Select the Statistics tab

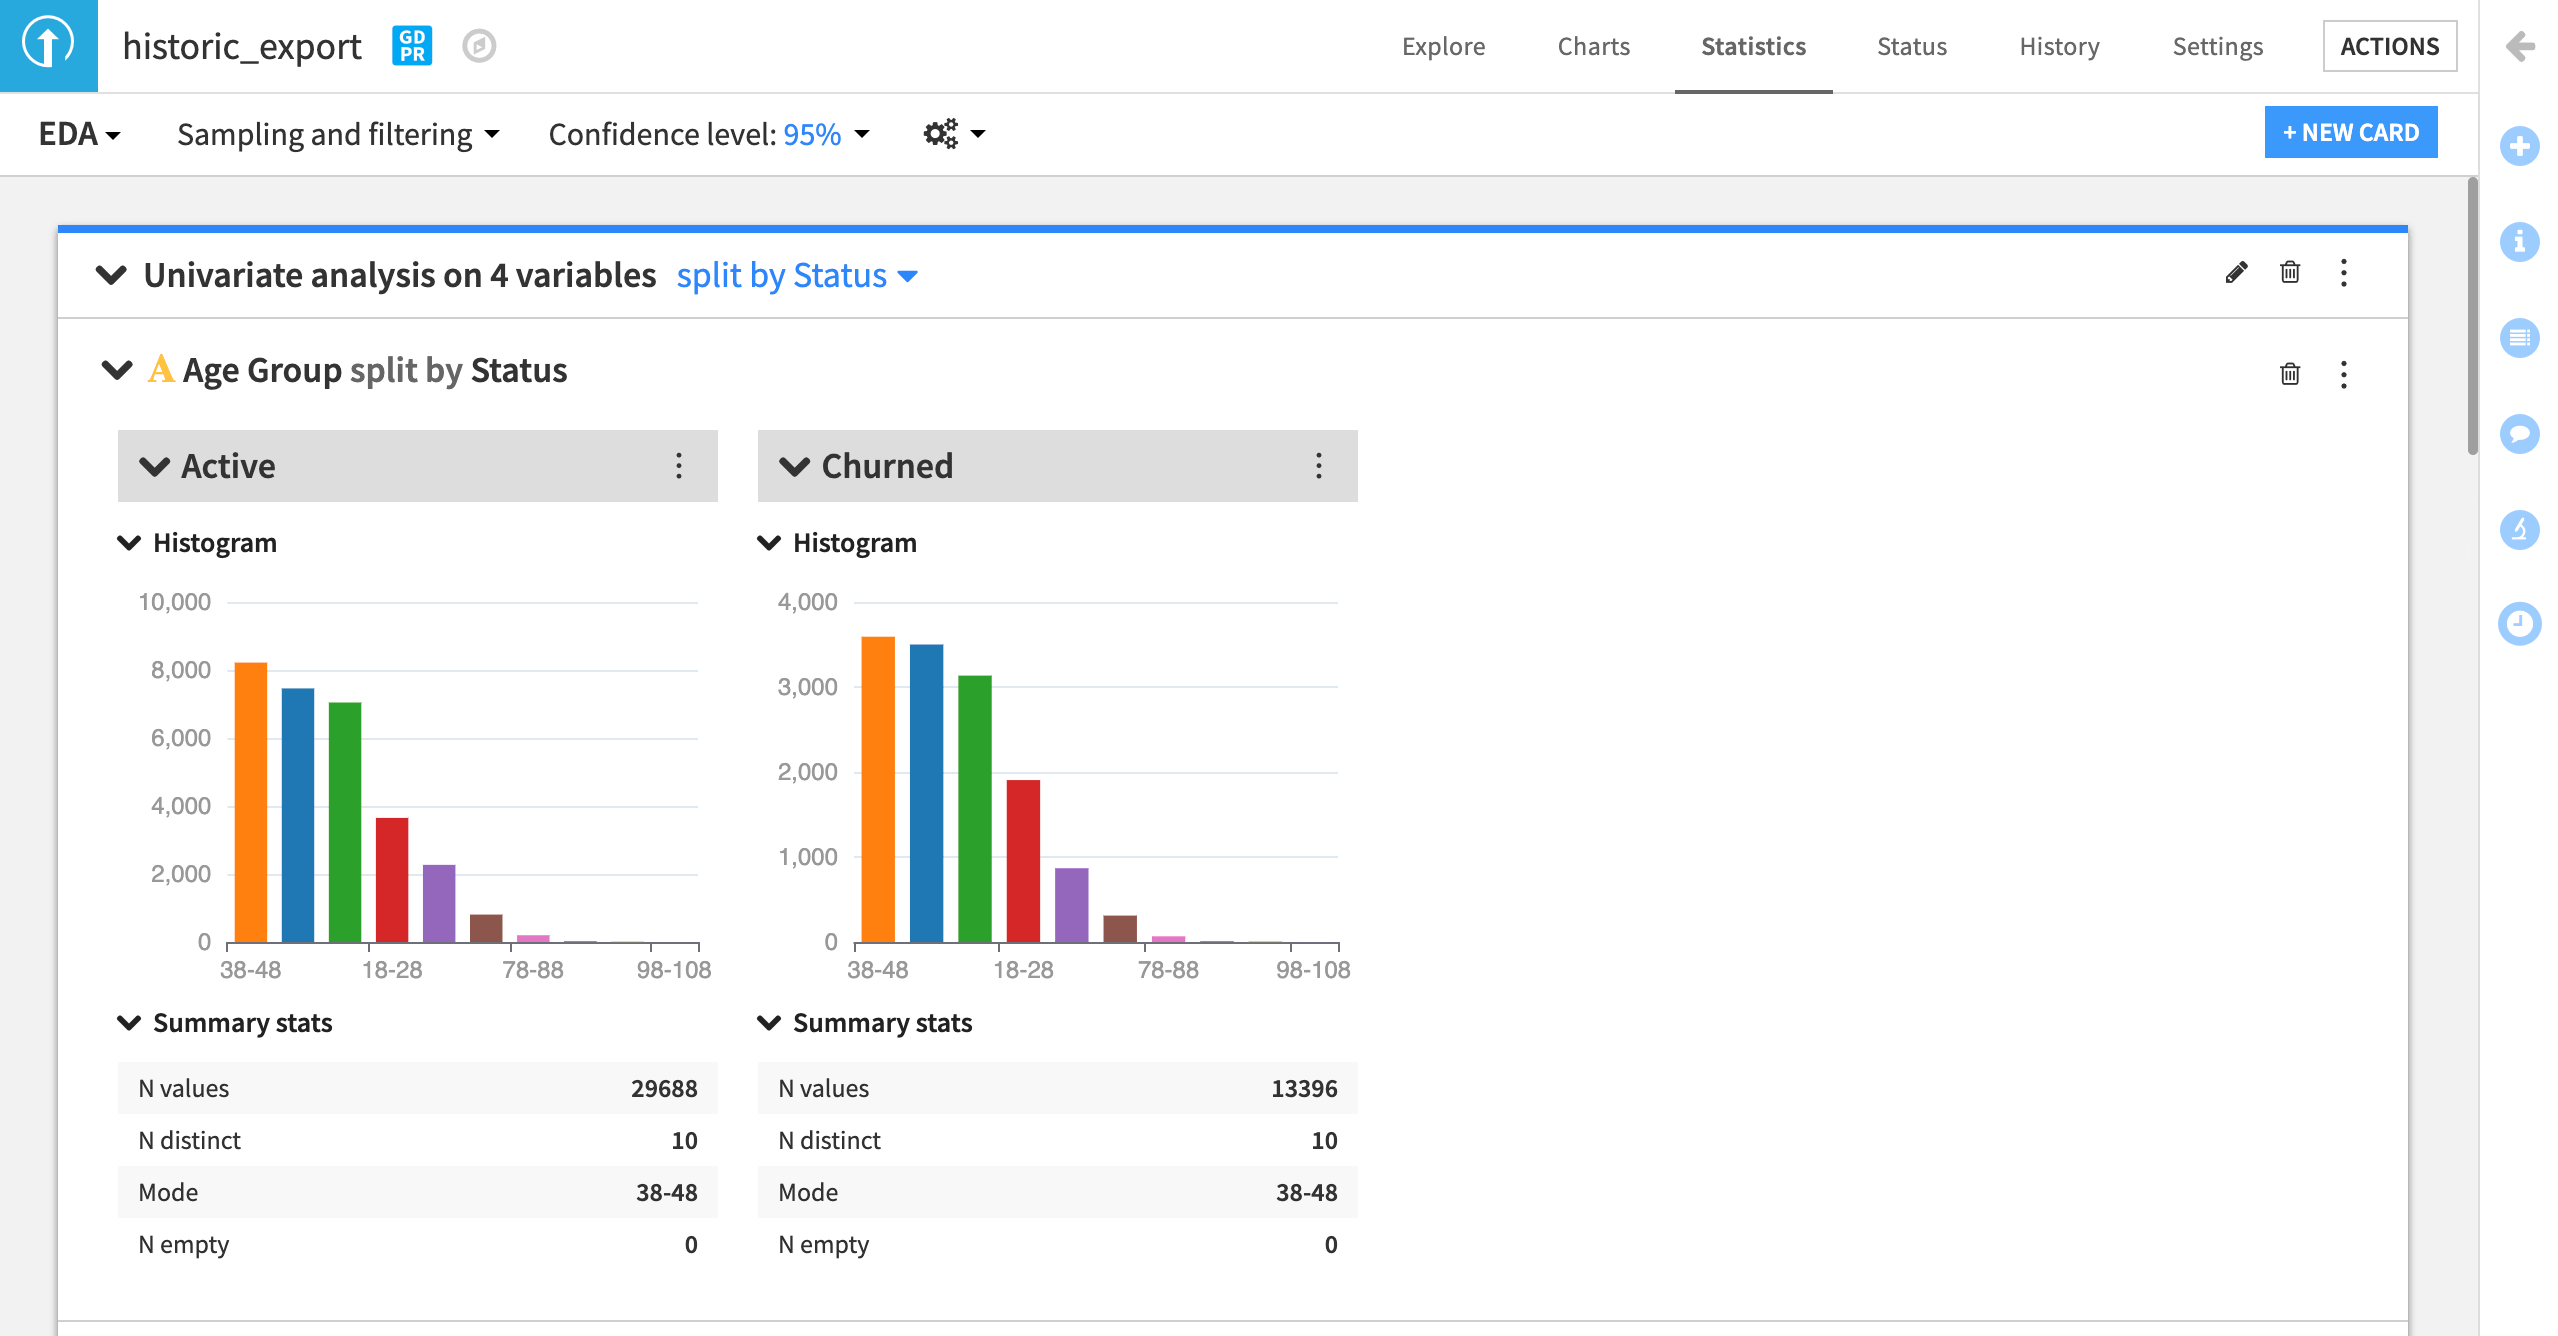coord(1753,46)
